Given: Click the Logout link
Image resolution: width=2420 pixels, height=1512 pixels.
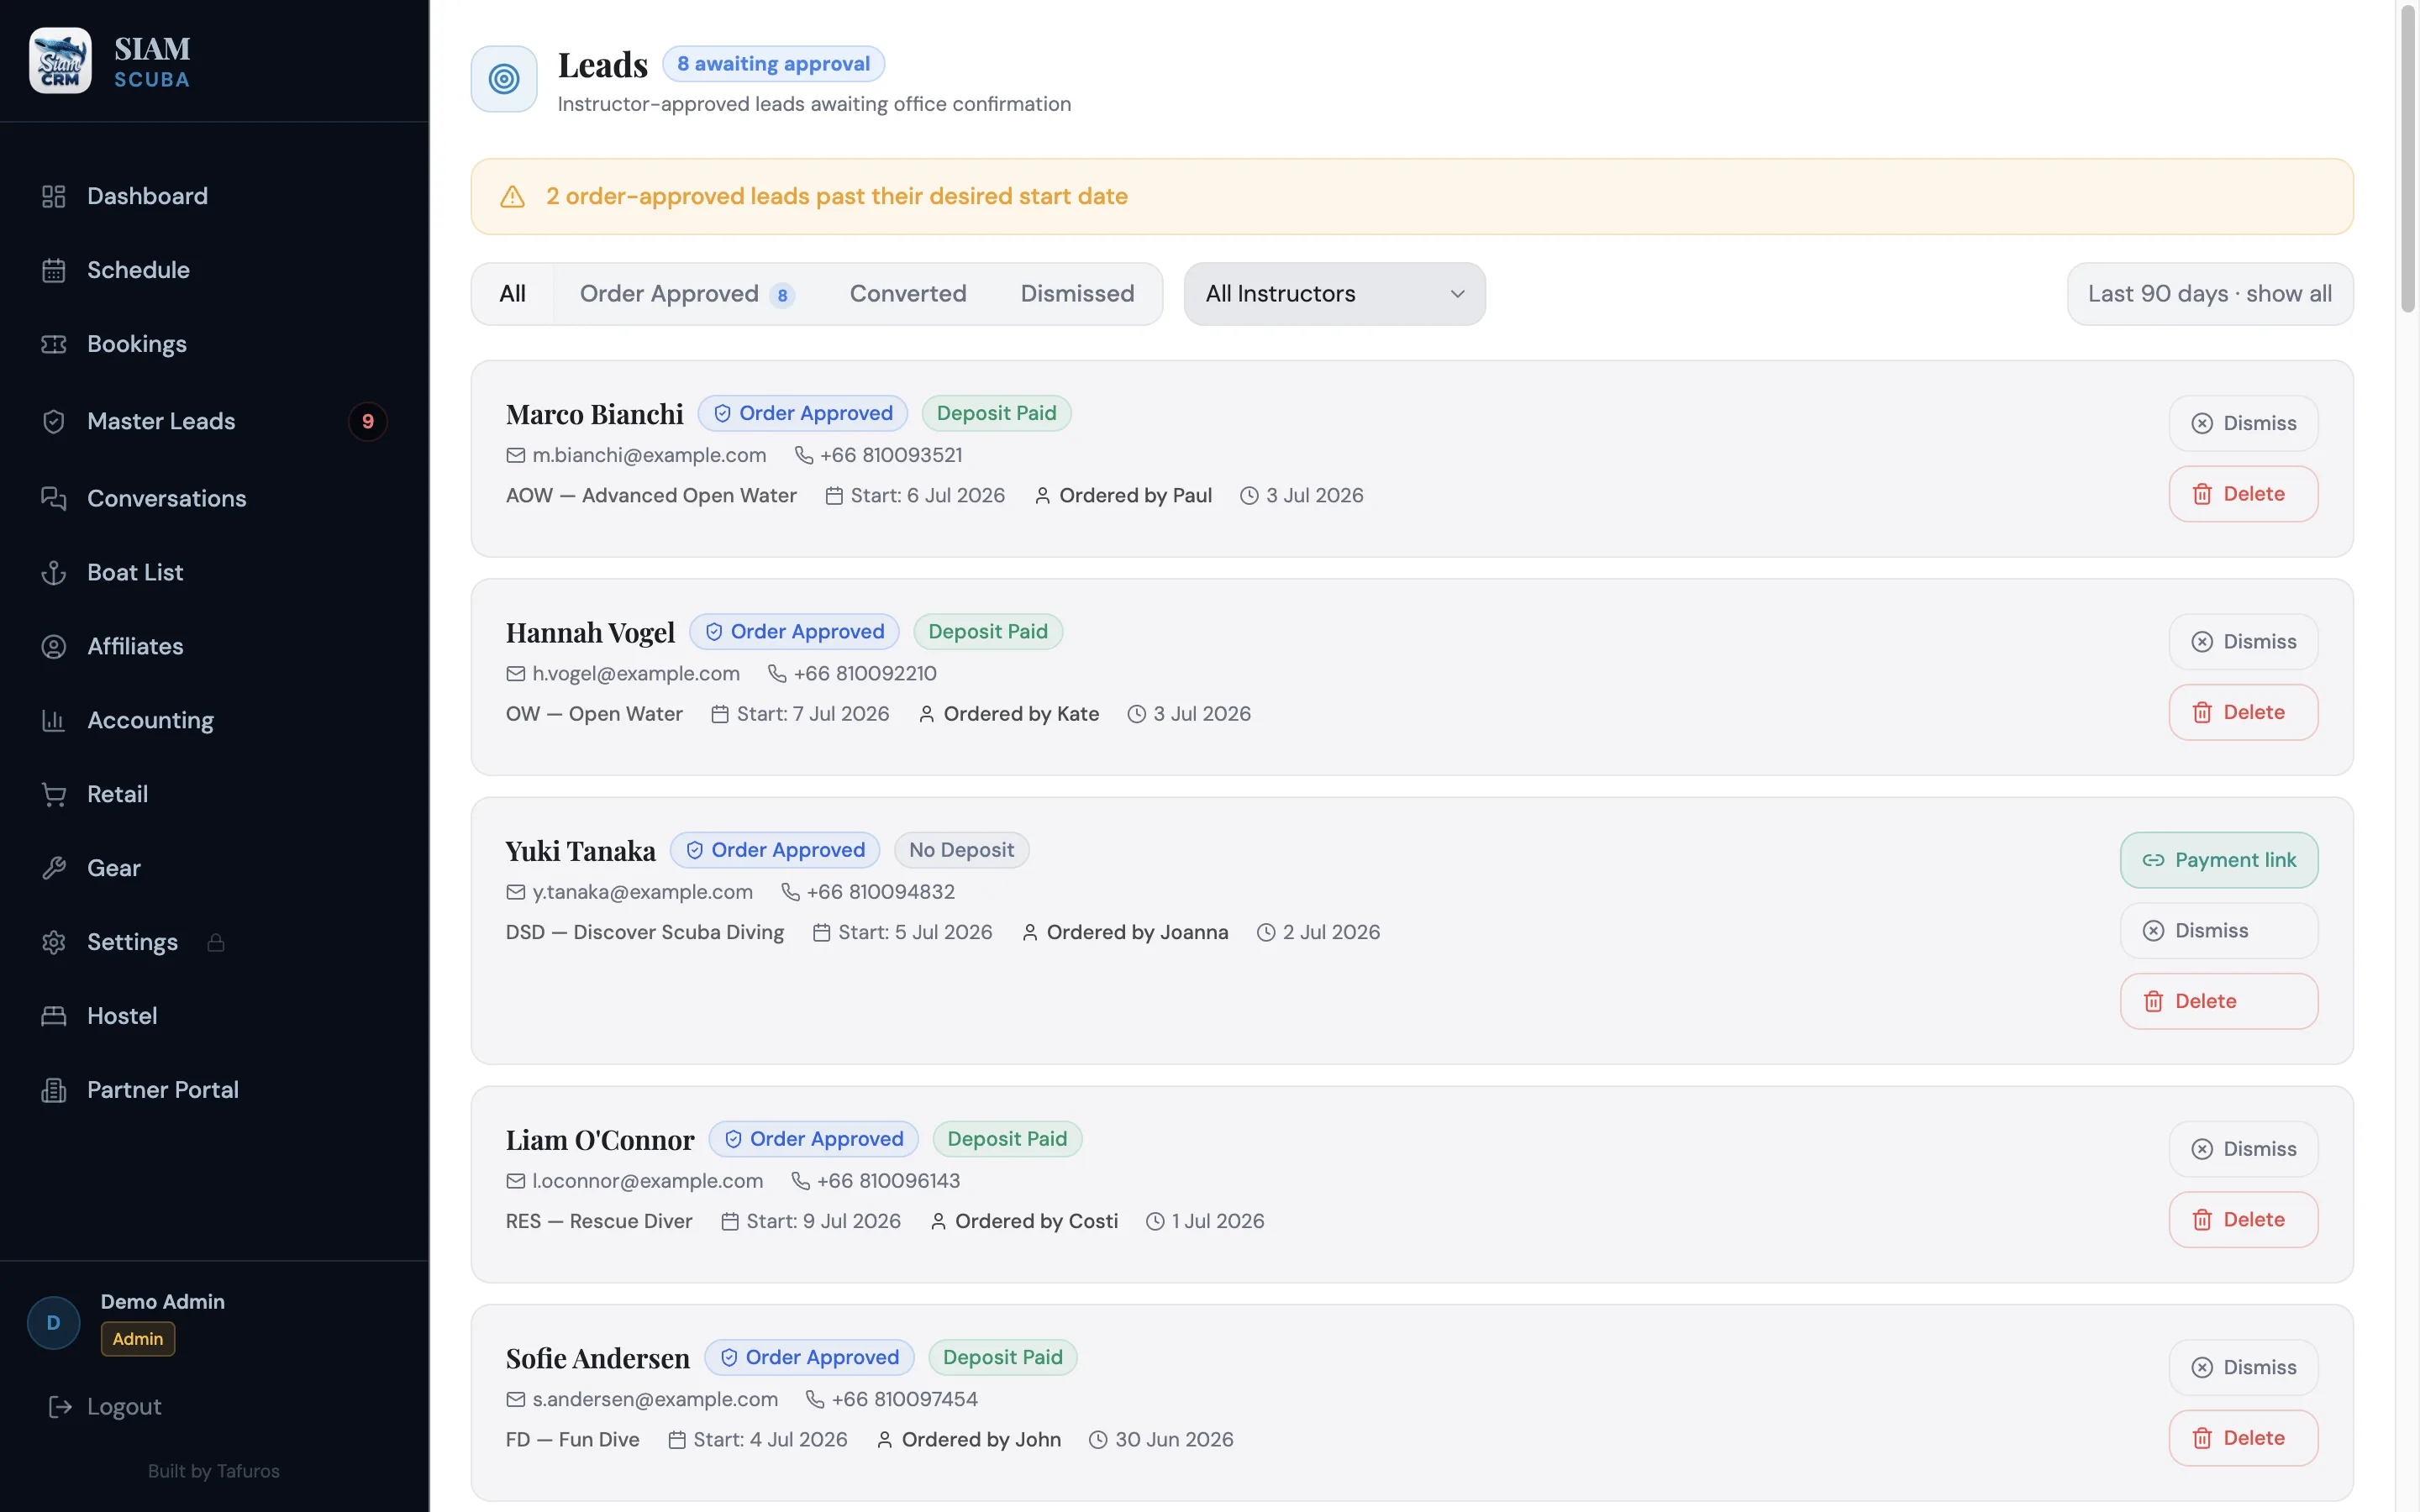Looking at the screenshot, I should click(105, 1406).
